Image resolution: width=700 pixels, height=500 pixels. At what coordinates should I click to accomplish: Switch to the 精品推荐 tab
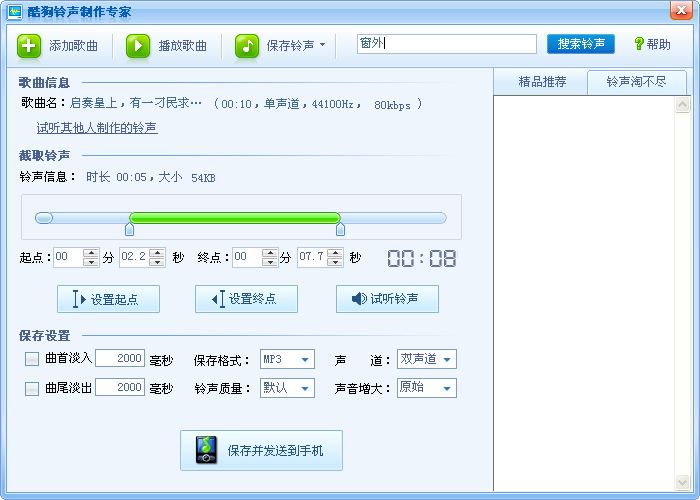(541, 82)
